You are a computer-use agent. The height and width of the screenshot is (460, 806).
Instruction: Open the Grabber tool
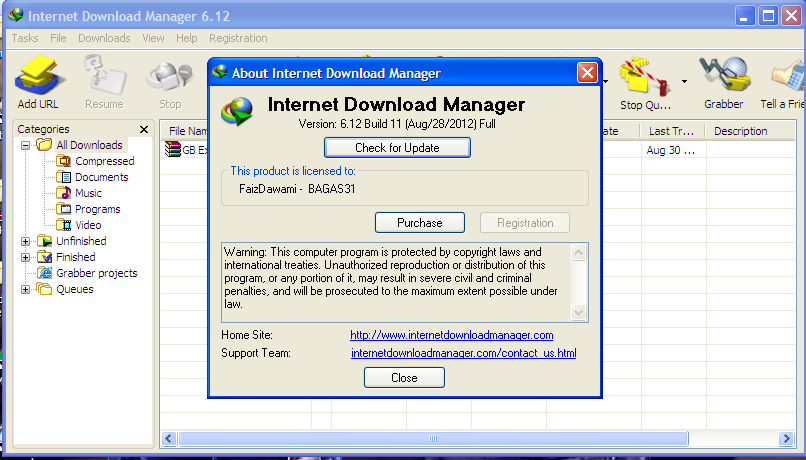(724, 76)
